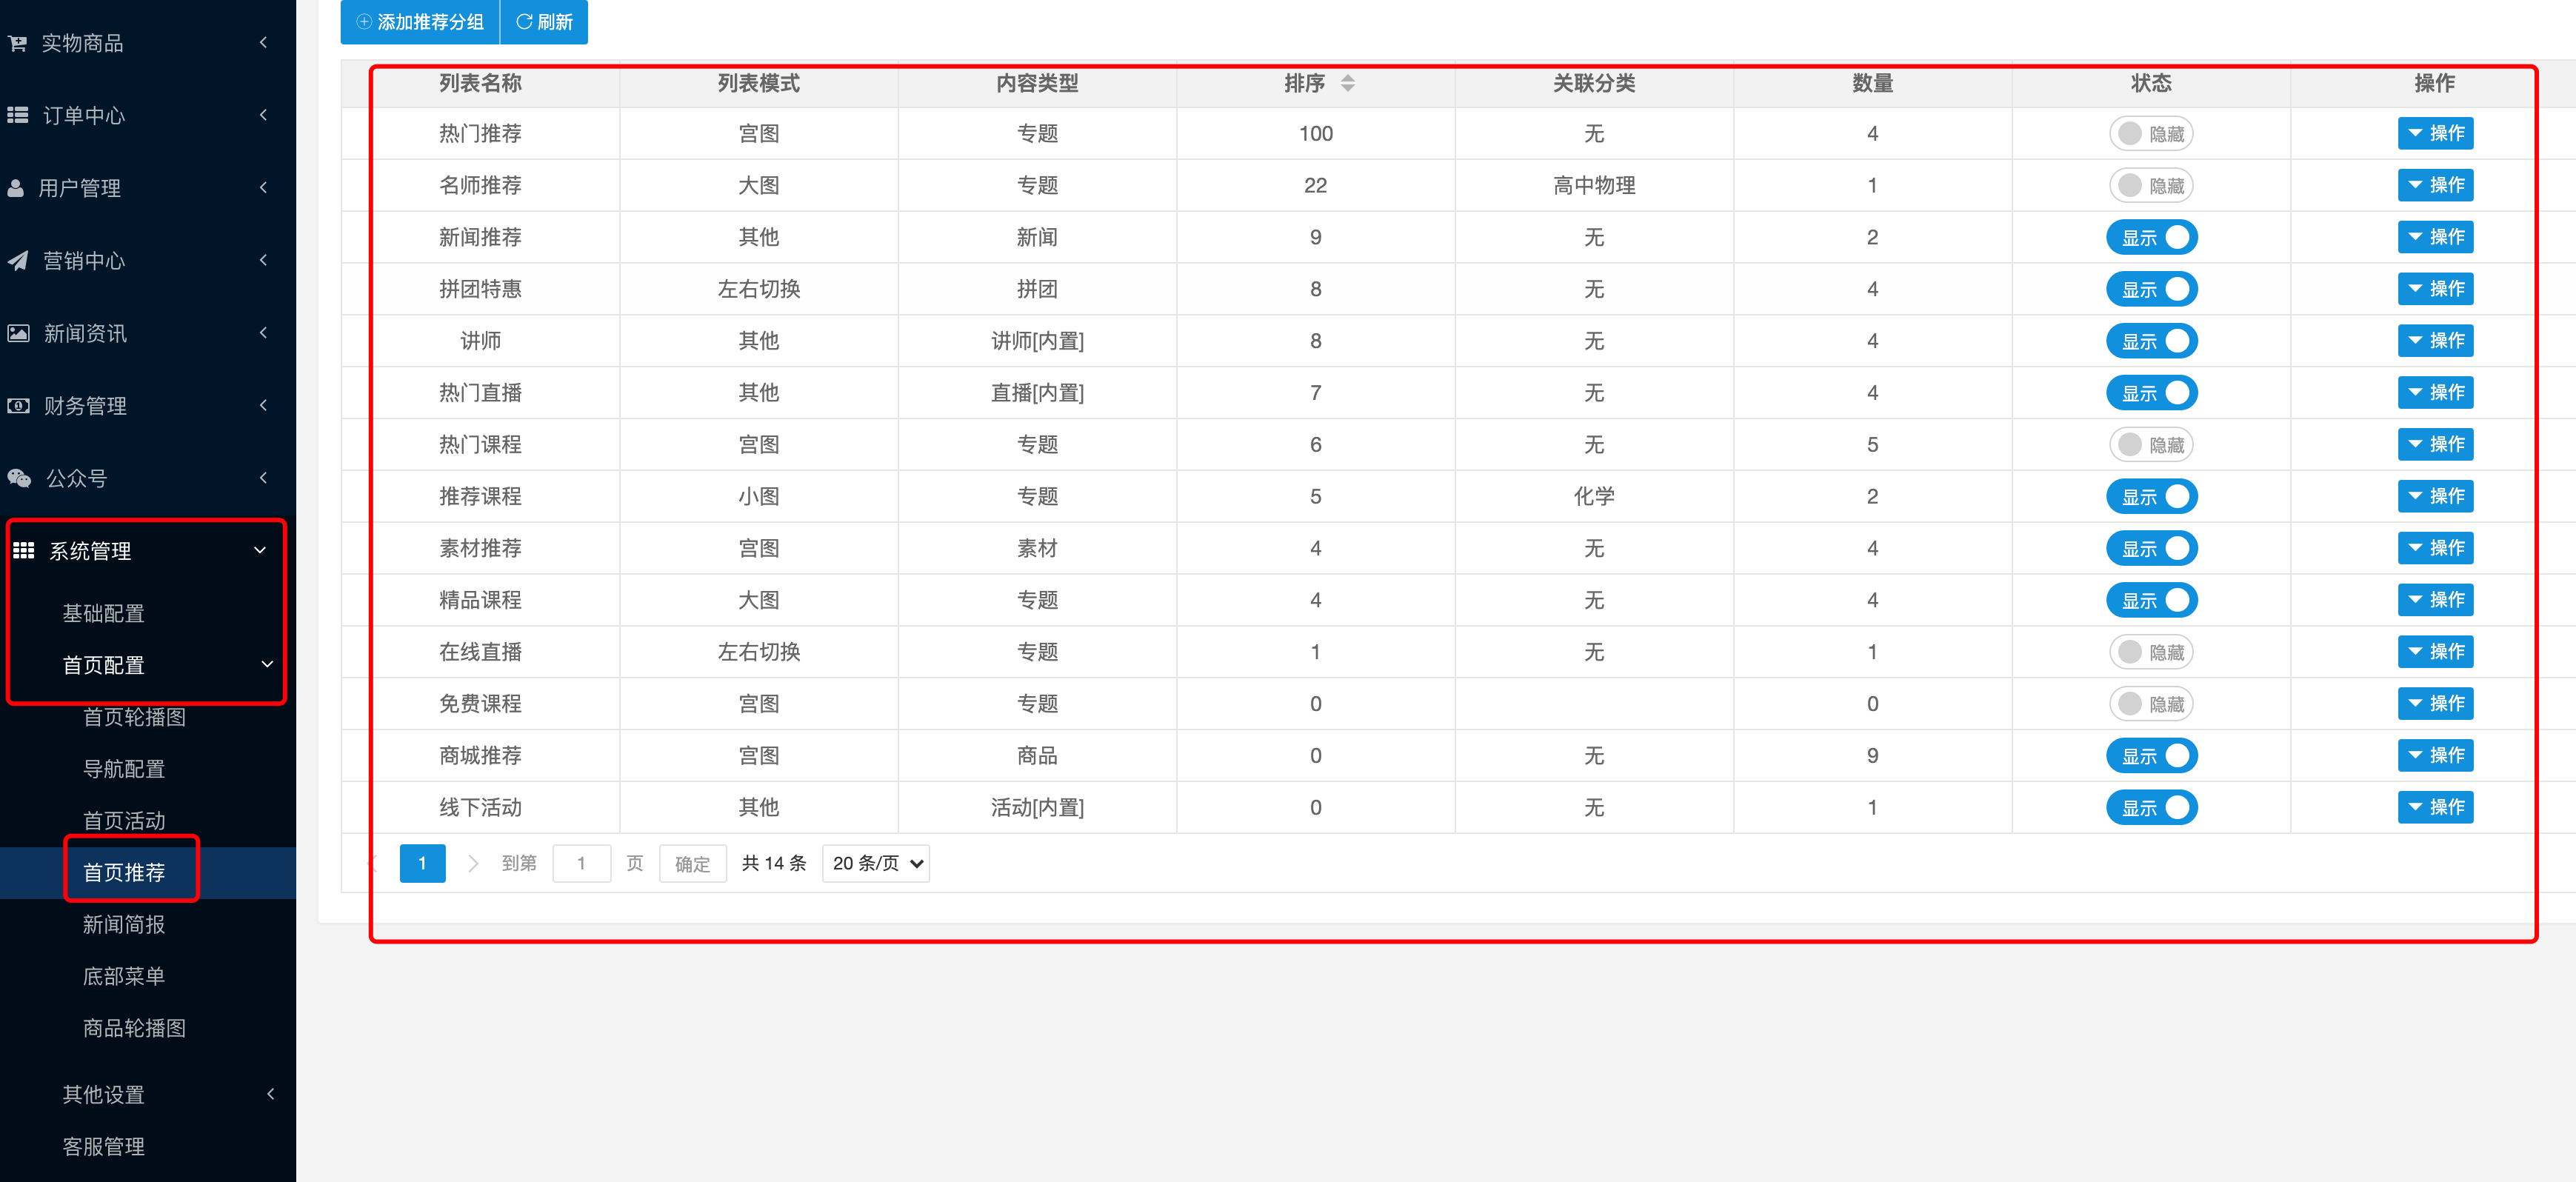Viewport: 2576px width, 1182px height.
Task: Open 操作 dropdown for 精品课程 row
Action: (x=2435, y=600)
